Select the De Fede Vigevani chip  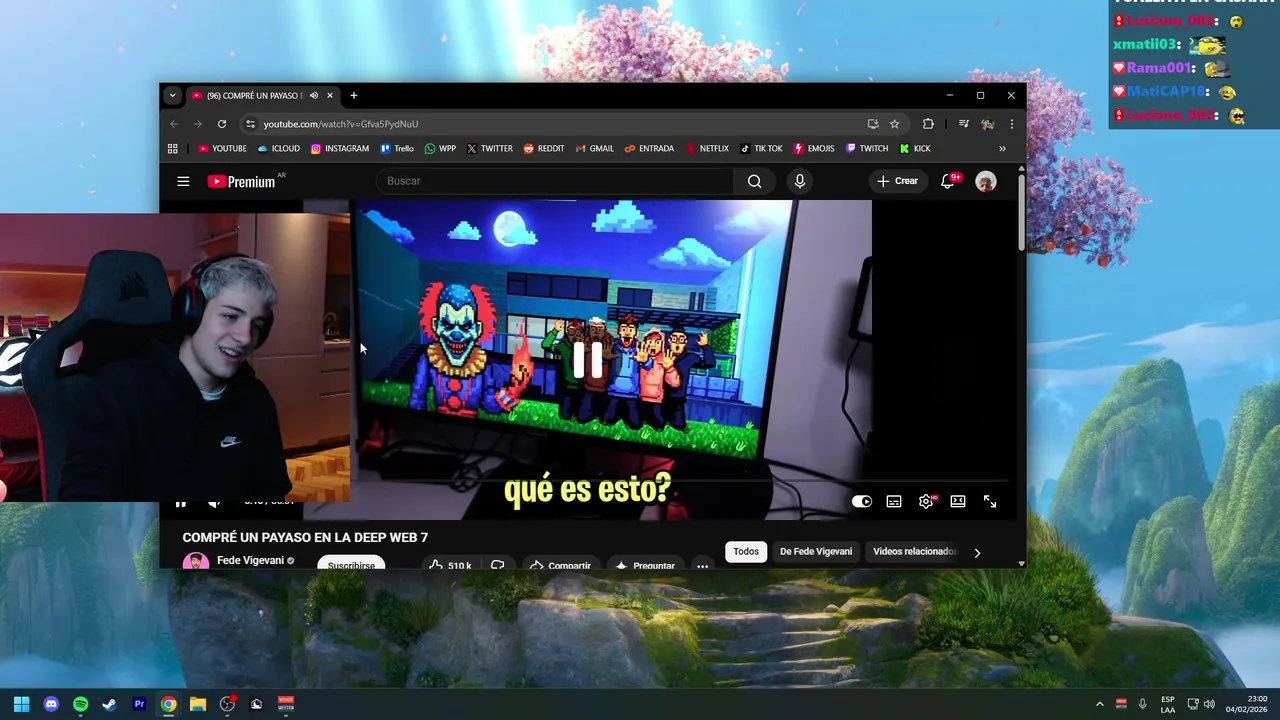(x=816, y=552)
